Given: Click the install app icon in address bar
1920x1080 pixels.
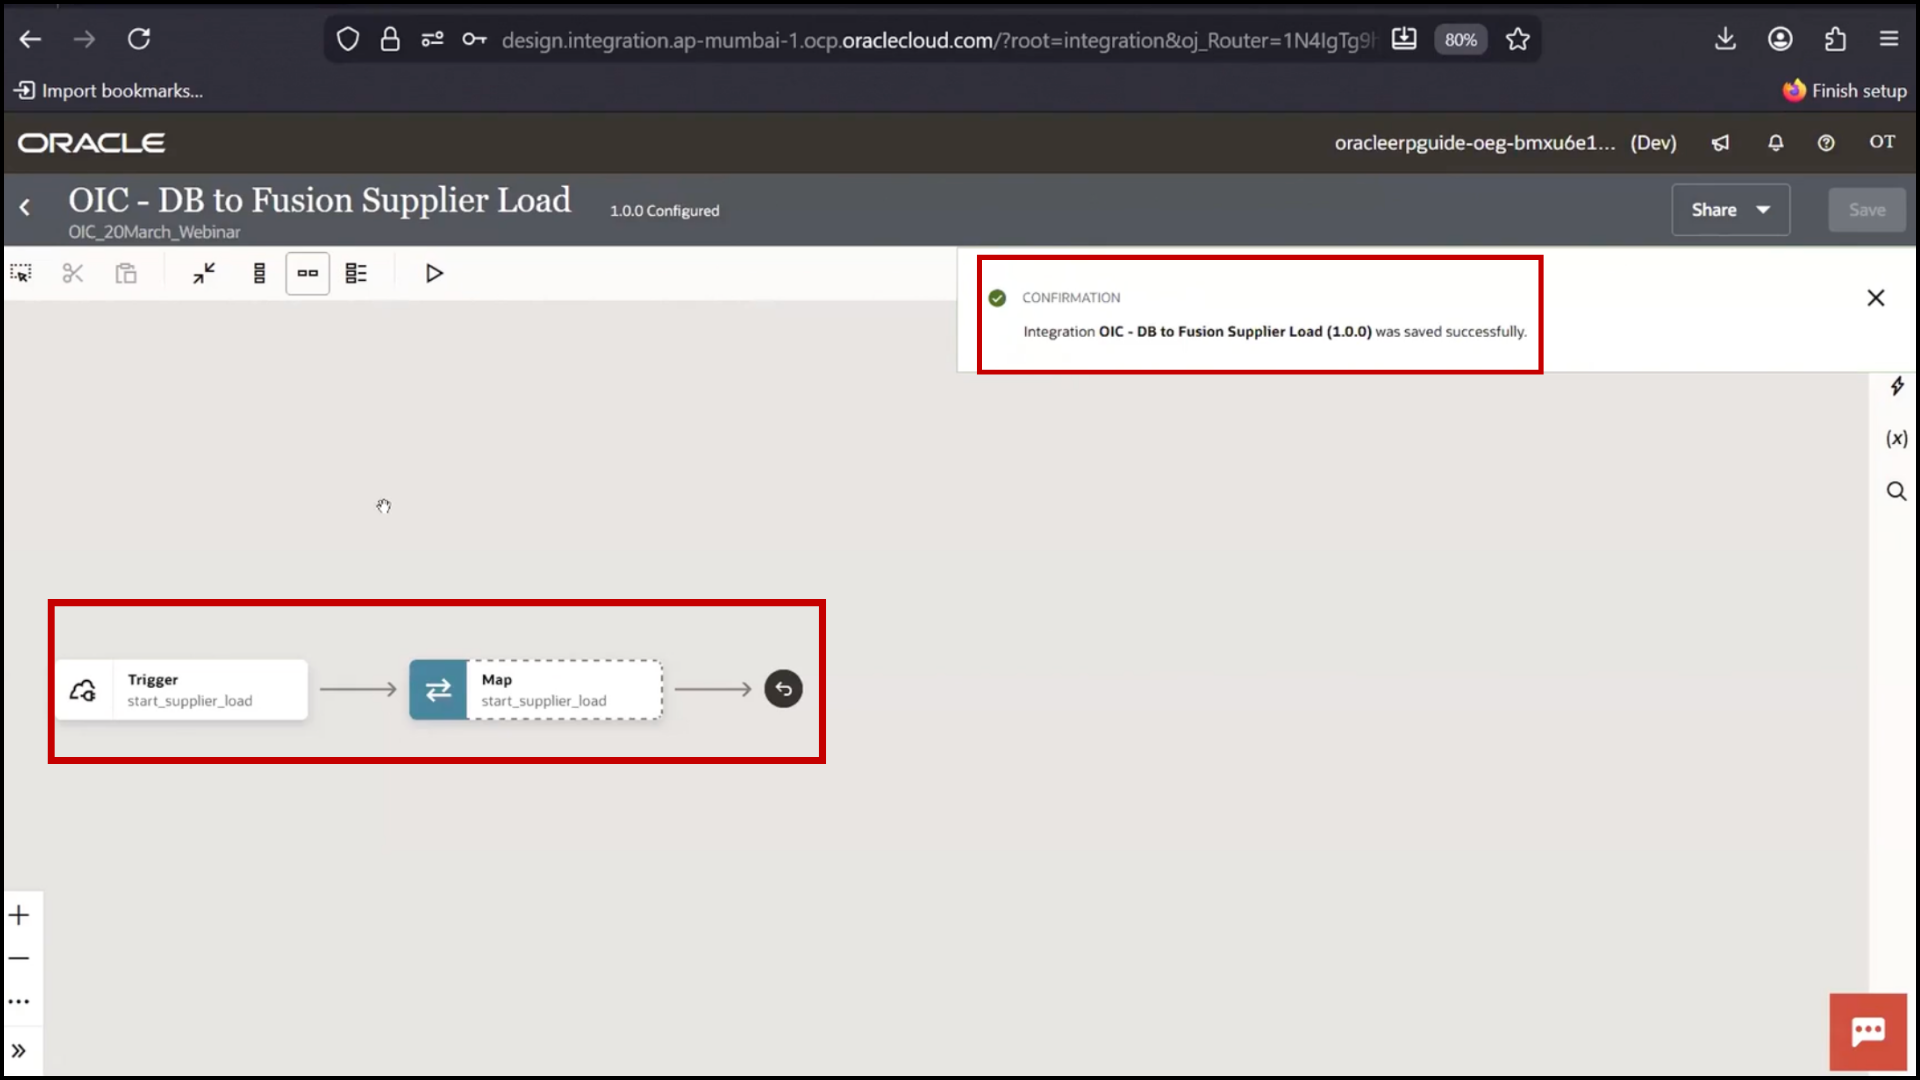Looking at the screenshot, I should tap(1404, 39).
